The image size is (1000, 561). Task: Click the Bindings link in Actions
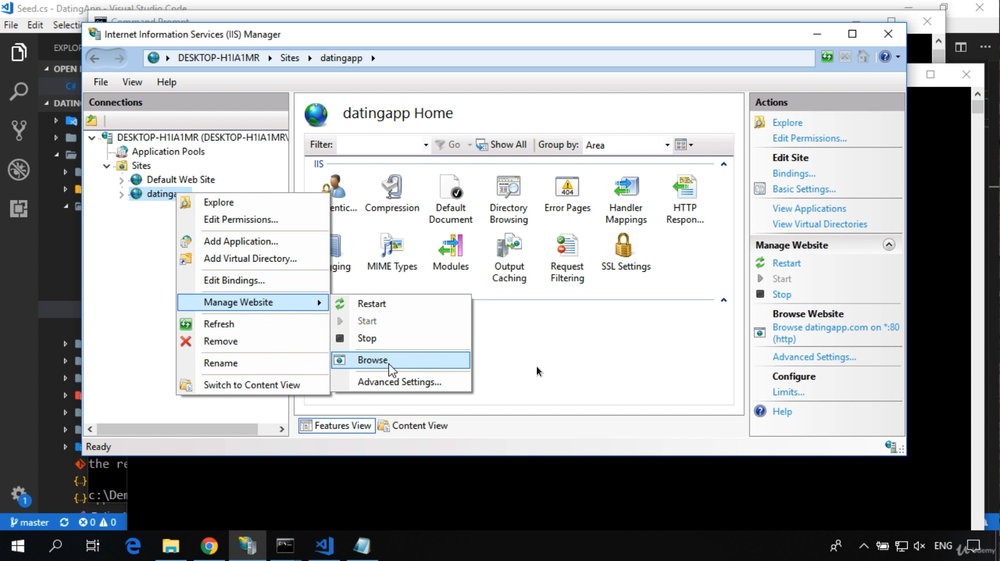click(793, 173)
